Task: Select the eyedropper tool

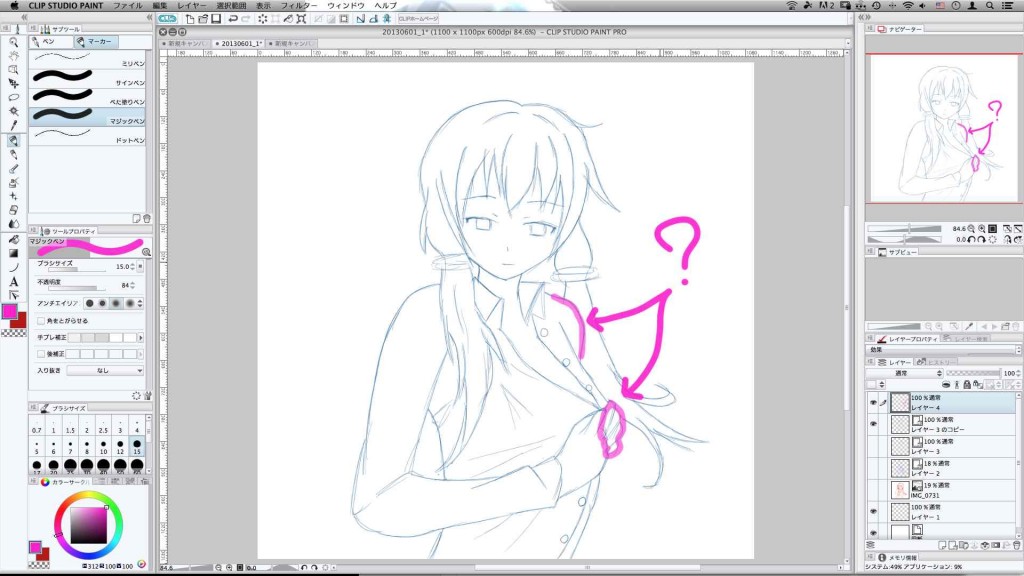Action: [14, 126]
